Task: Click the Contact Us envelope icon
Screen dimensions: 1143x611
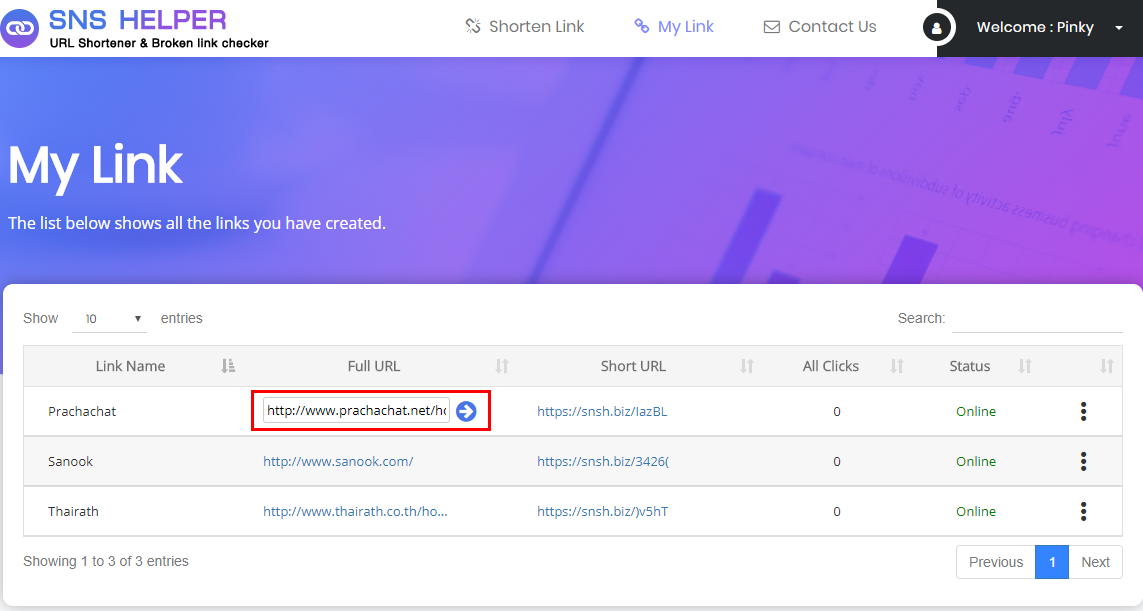Action: [771, 27]
